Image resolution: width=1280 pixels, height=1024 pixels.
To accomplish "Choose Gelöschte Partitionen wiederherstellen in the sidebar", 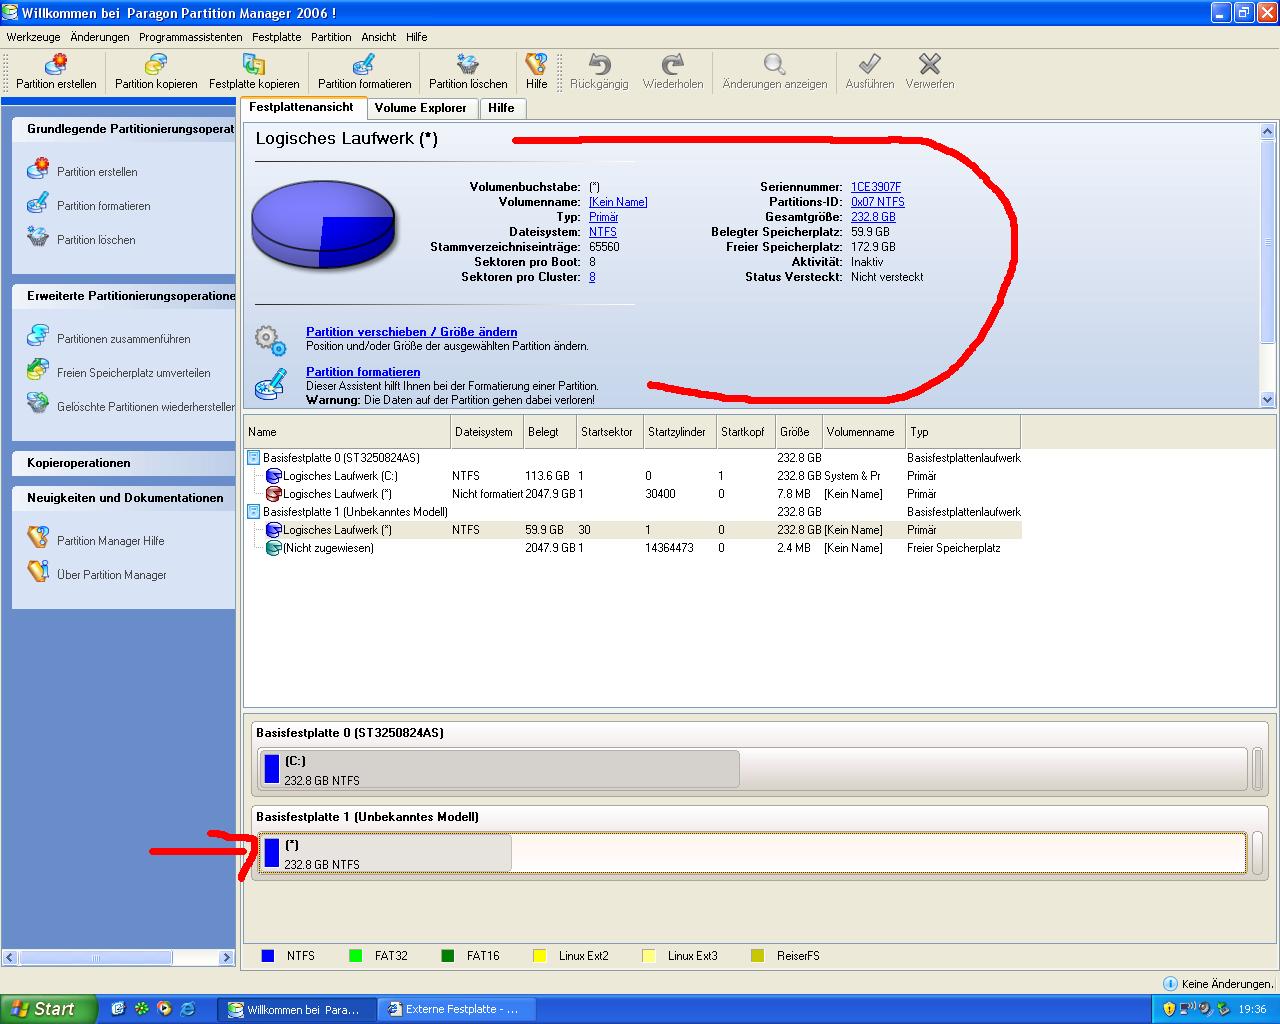I will 146,407.
